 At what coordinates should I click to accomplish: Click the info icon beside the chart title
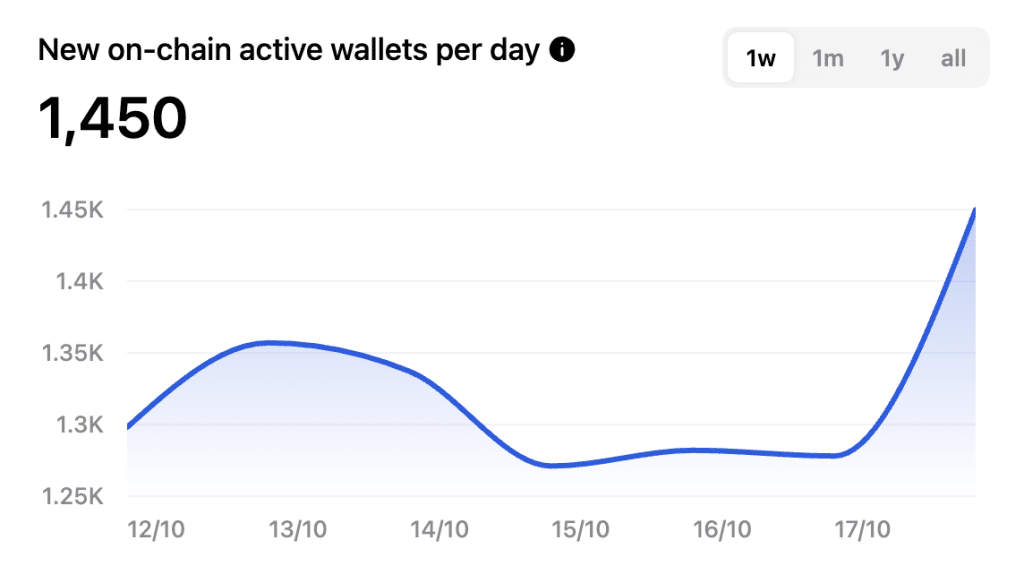[x=562, y=50]
